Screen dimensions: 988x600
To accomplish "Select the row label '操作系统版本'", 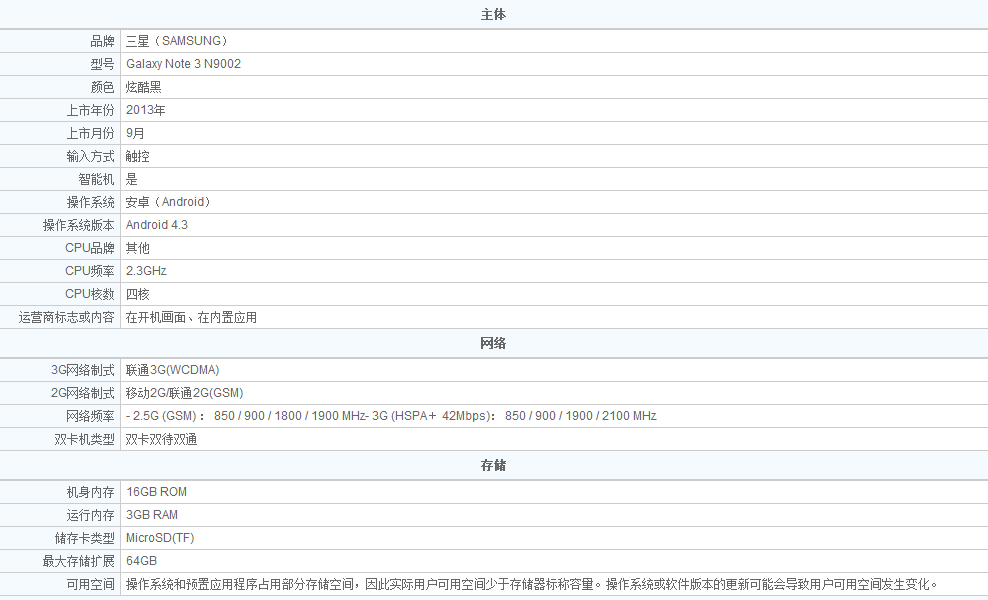I will point(79,225).
